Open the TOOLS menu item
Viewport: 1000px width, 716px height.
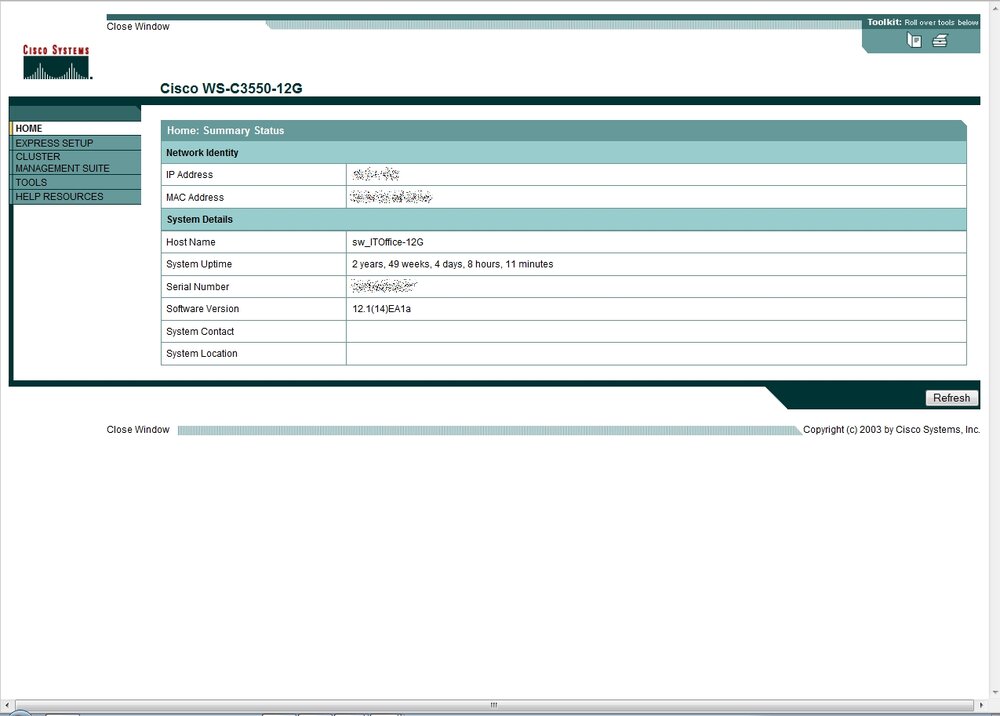pyautogui.click(x=76, y=182)
